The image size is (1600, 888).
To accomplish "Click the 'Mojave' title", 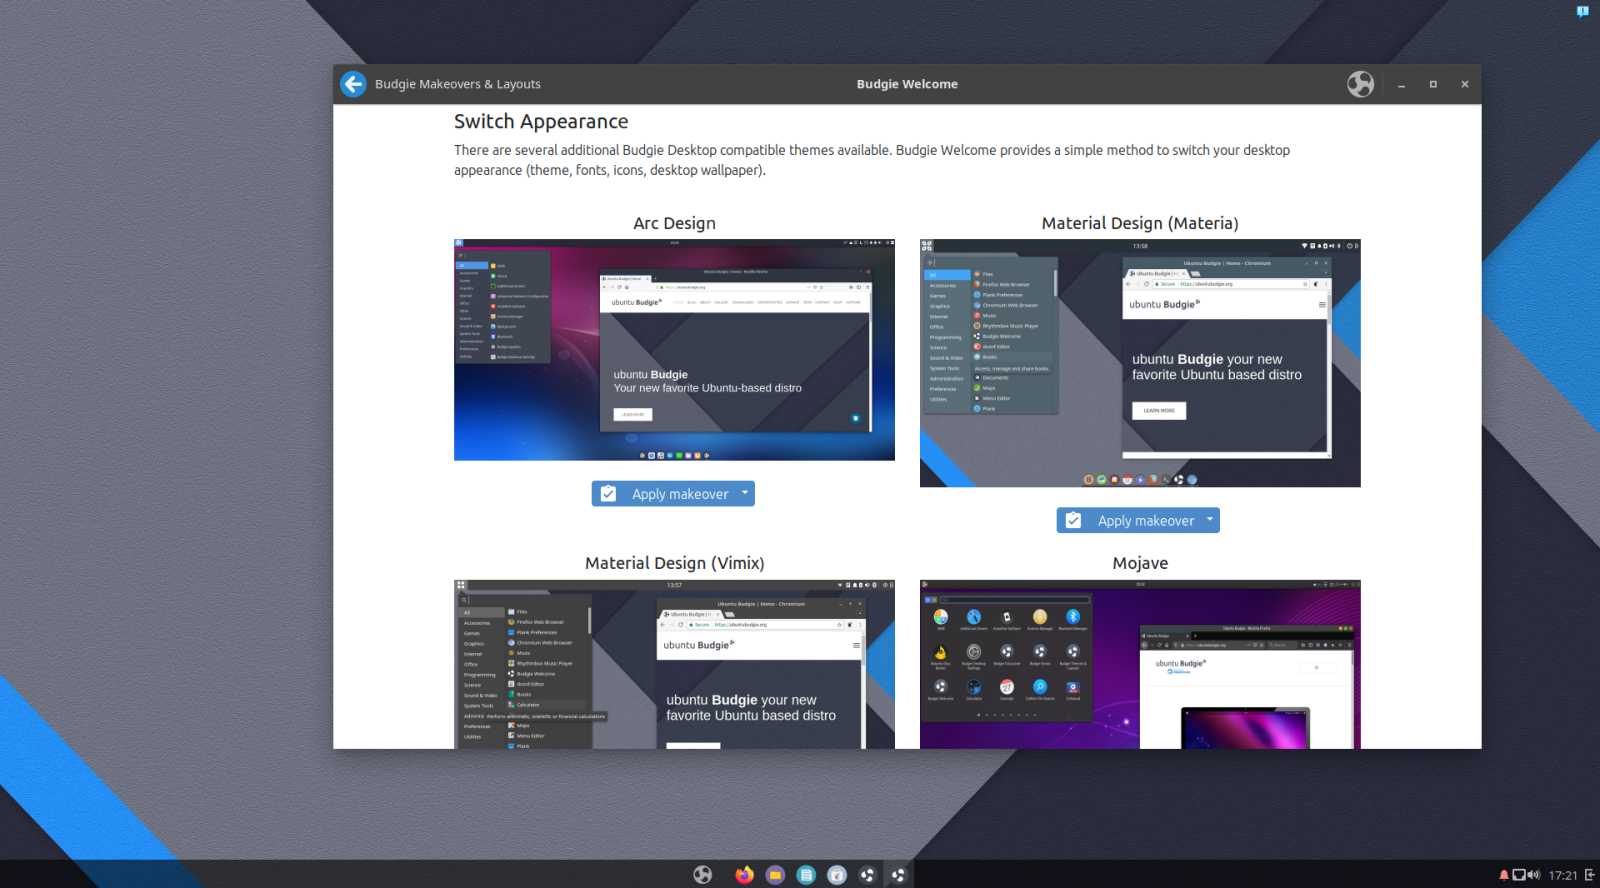I will (1140, 563).
